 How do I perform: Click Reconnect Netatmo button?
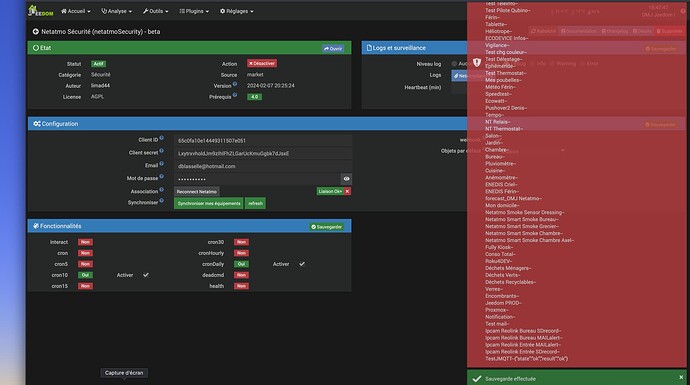[x=197, y=192]
